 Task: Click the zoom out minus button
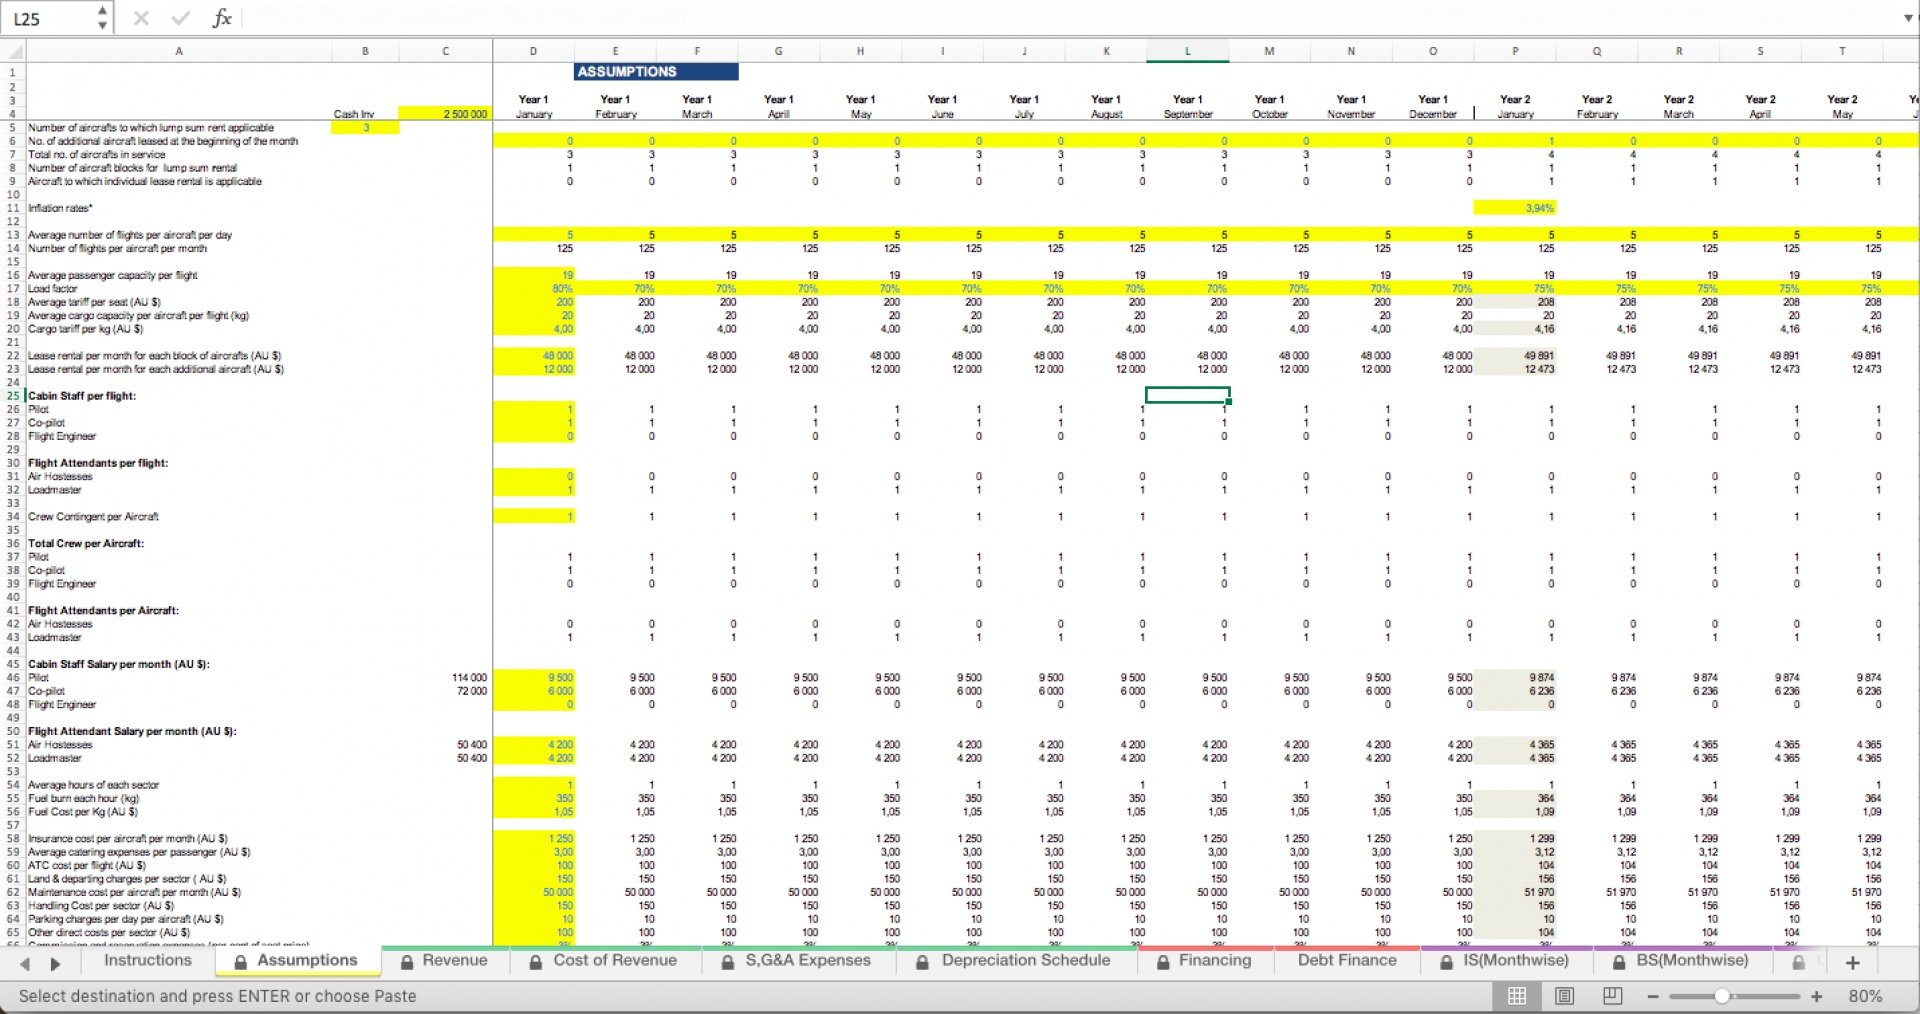1653,996
